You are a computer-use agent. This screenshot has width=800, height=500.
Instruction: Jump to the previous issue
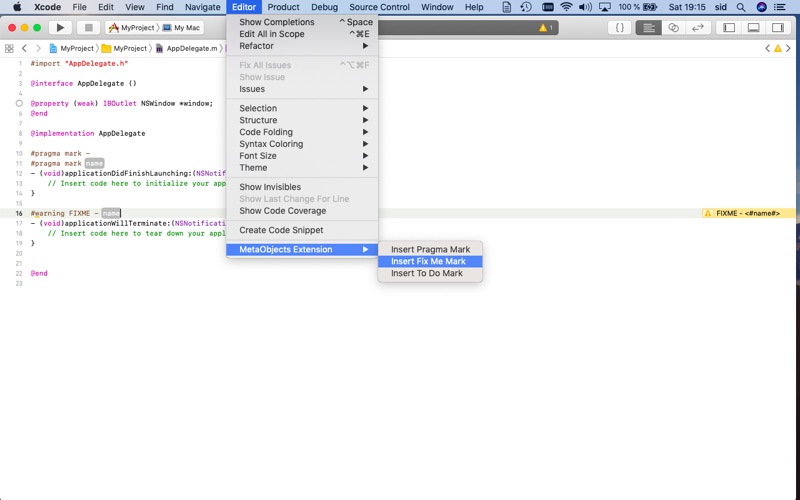click(x=767, y=48)
